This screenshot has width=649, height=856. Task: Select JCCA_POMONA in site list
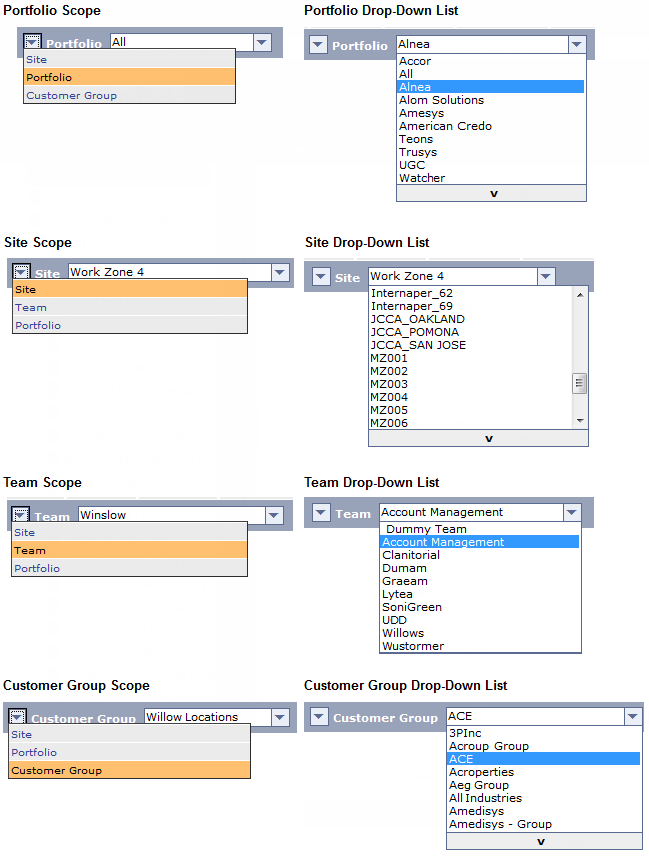[471, 332]
